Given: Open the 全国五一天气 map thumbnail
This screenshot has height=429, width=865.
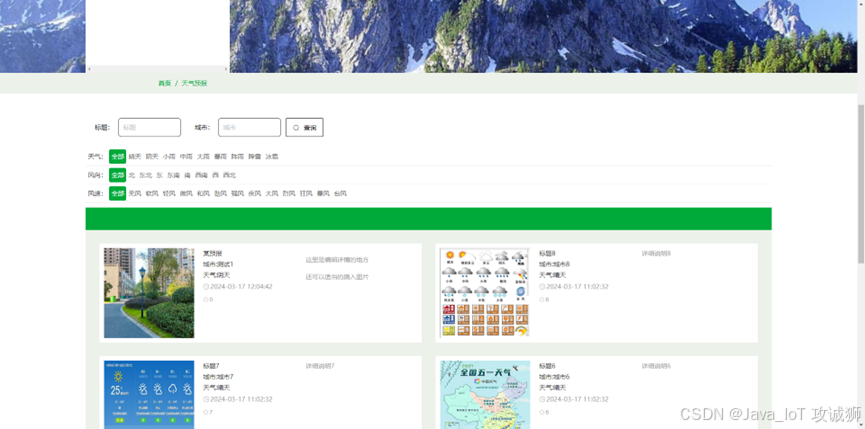Looking at the screenshot, I should [485, 395].
